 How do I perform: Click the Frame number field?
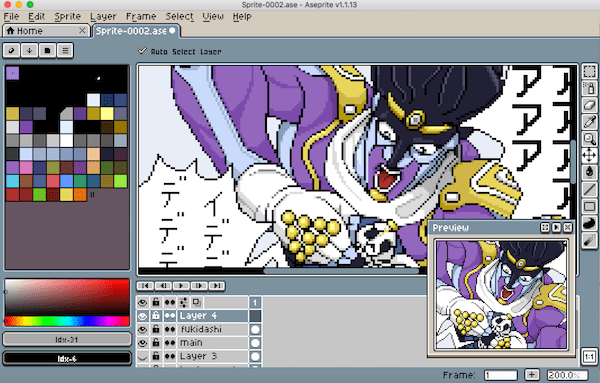pyautogui.click(x=500, y=375)
